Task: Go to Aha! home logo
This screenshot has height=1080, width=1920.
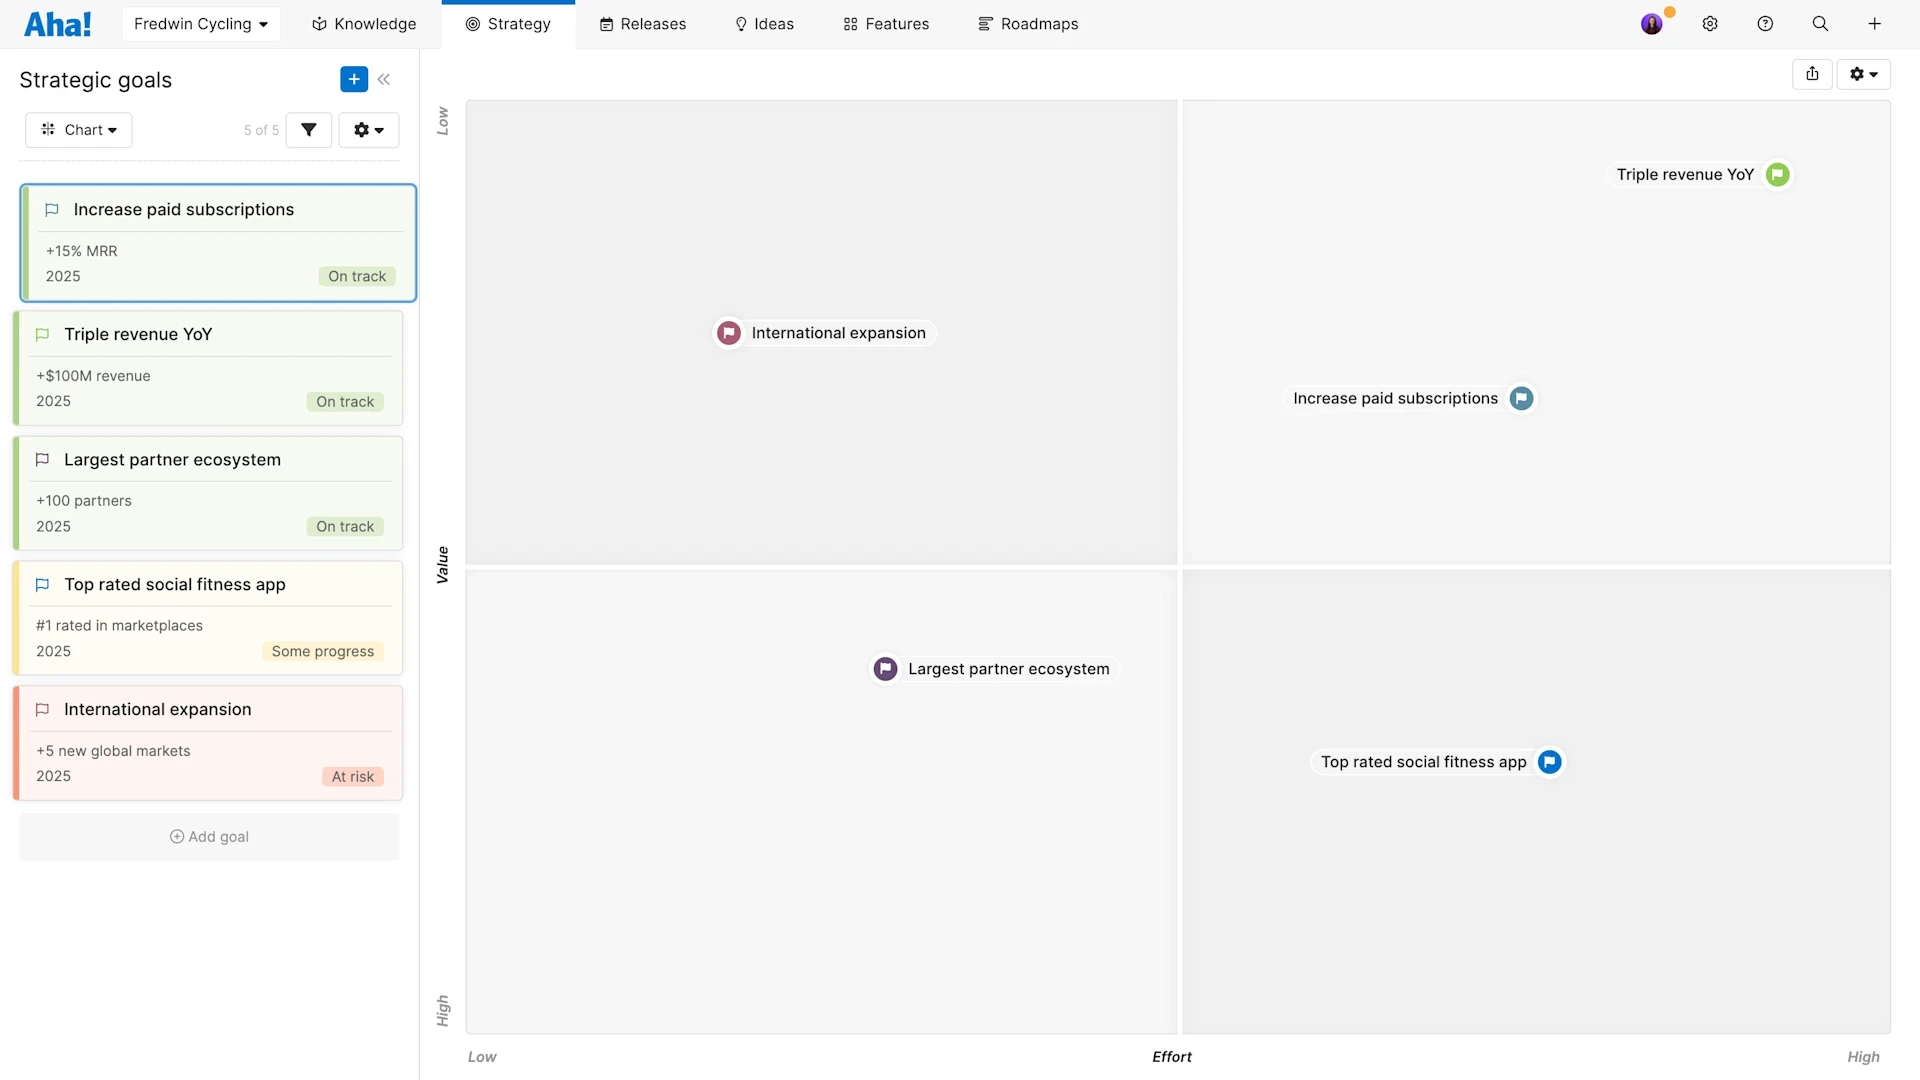Action: coord(58,24)
